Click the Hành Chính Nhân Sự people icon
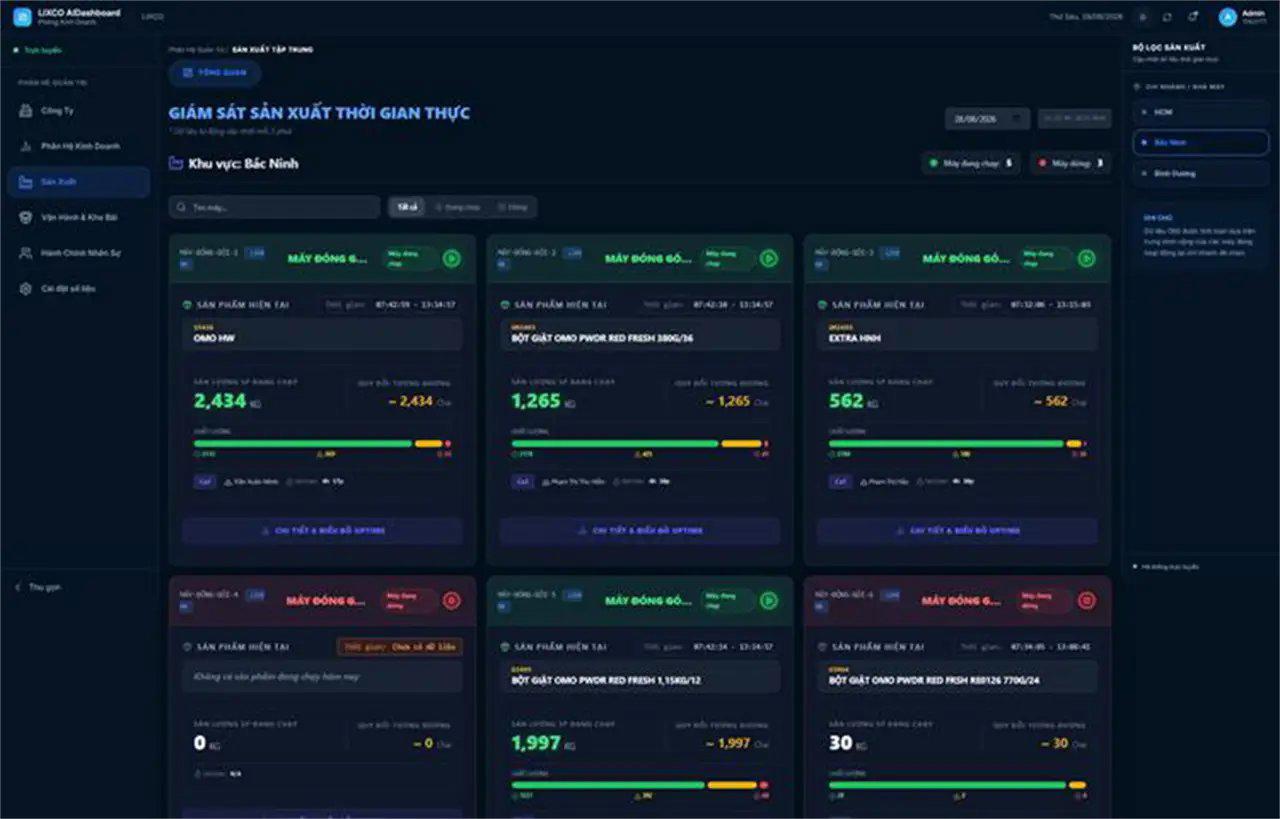Viewport: 1280px width, 819px height. [x=26, y=253]
